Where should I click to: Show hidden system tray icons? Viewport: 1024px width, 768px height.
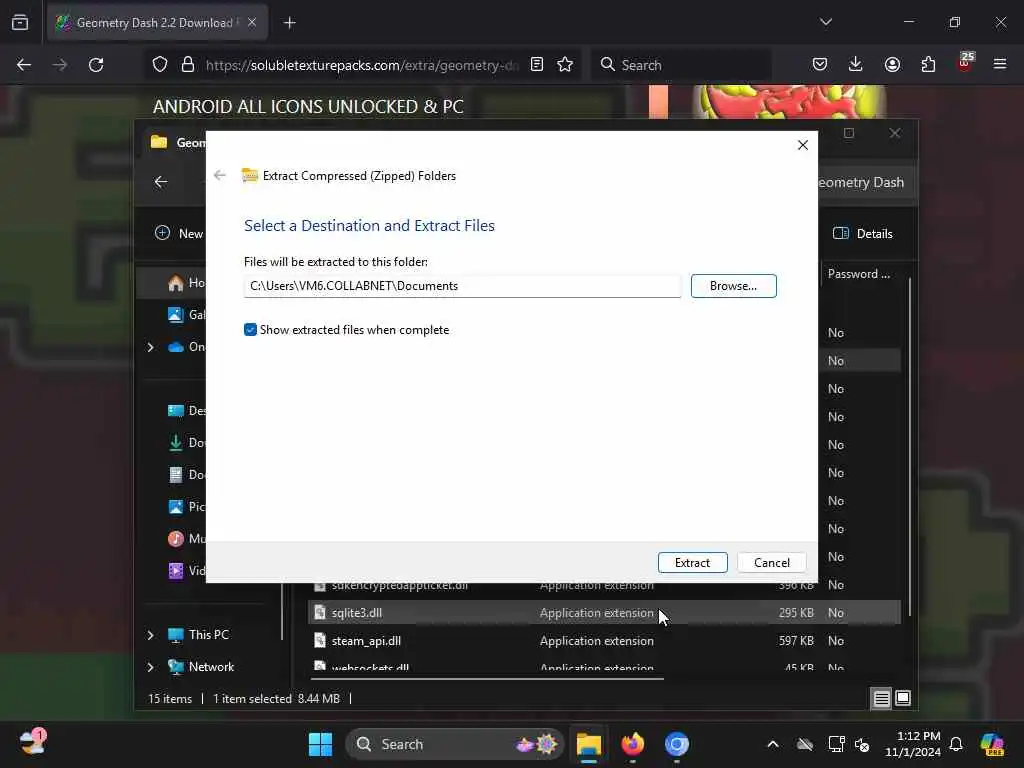(x=773, y=744)
